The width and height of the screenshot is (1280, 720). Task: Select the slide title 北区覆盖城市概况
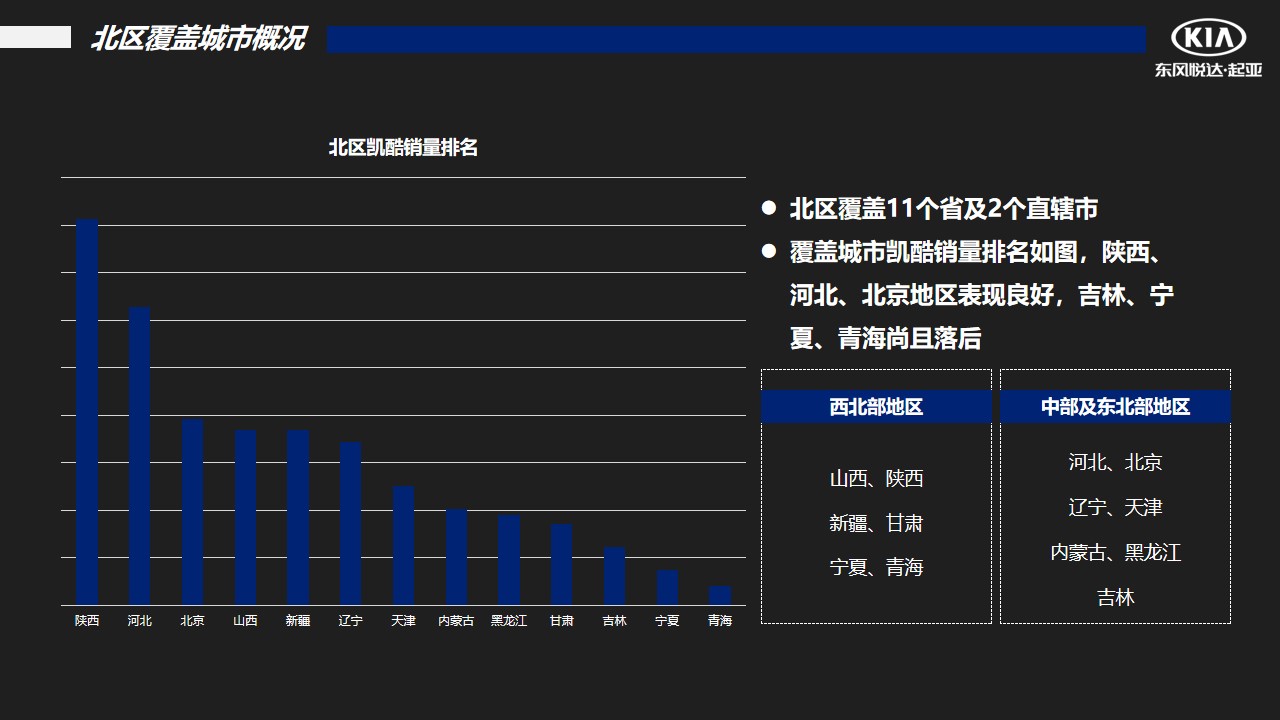pos(197,39)
